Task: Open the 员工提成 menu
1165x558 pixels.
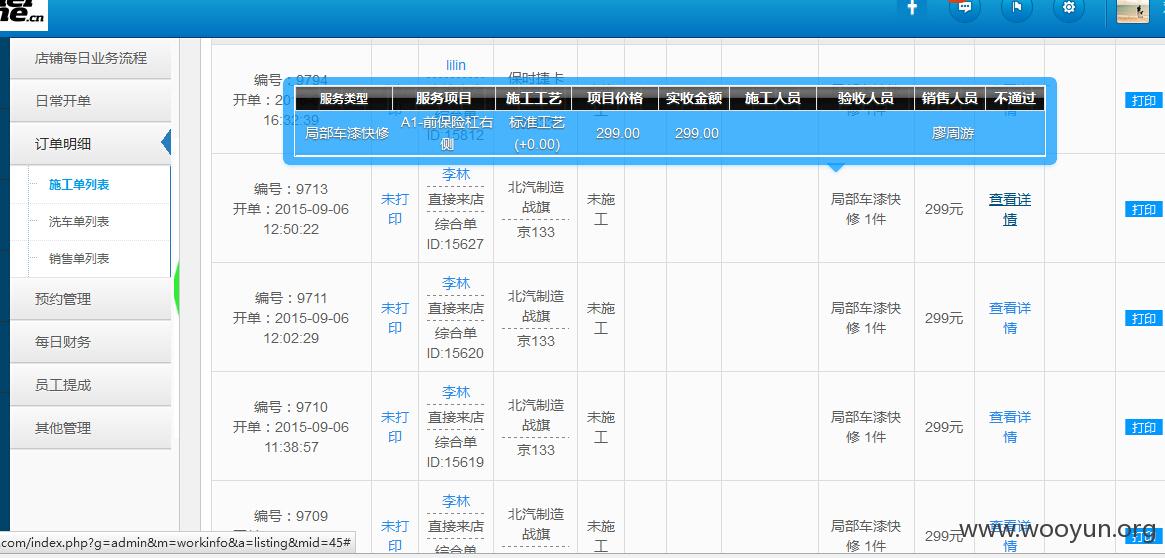Action: [x=91, y=385]
